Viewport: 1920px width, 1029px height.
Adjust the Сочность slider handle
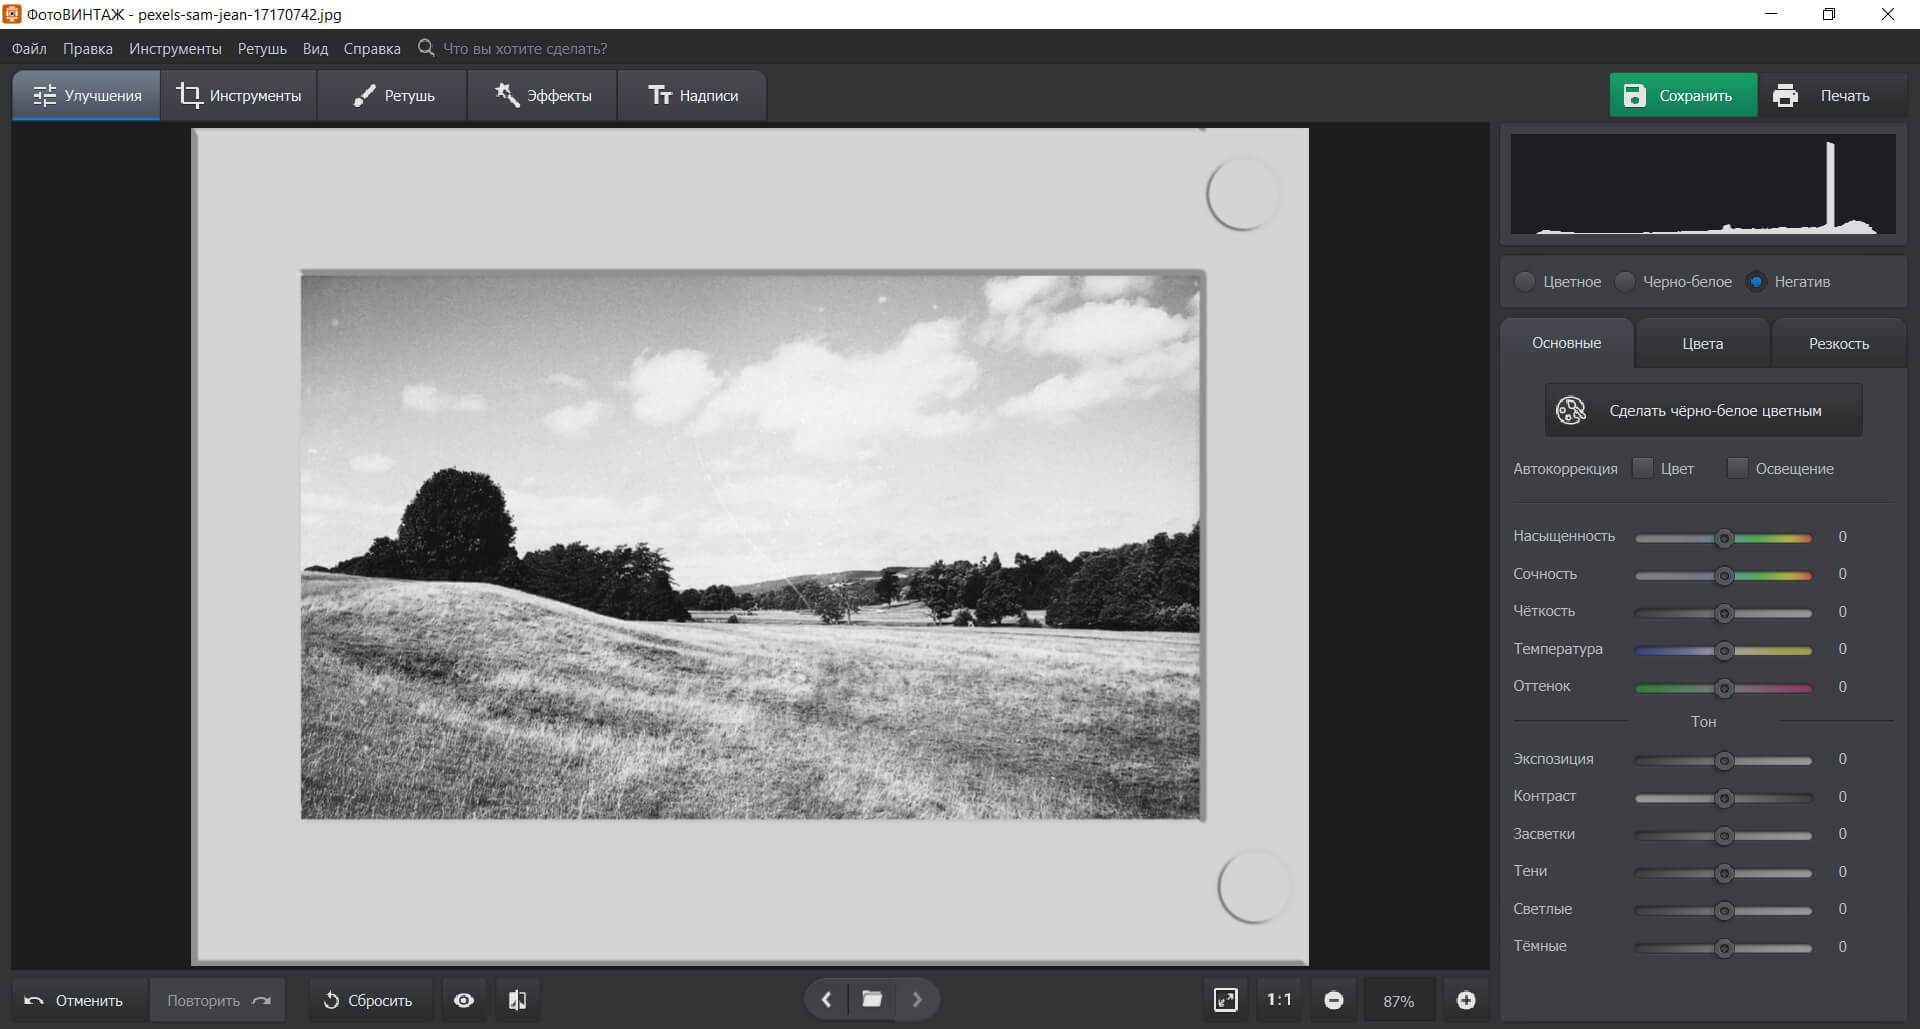(x=1724, y=576)
